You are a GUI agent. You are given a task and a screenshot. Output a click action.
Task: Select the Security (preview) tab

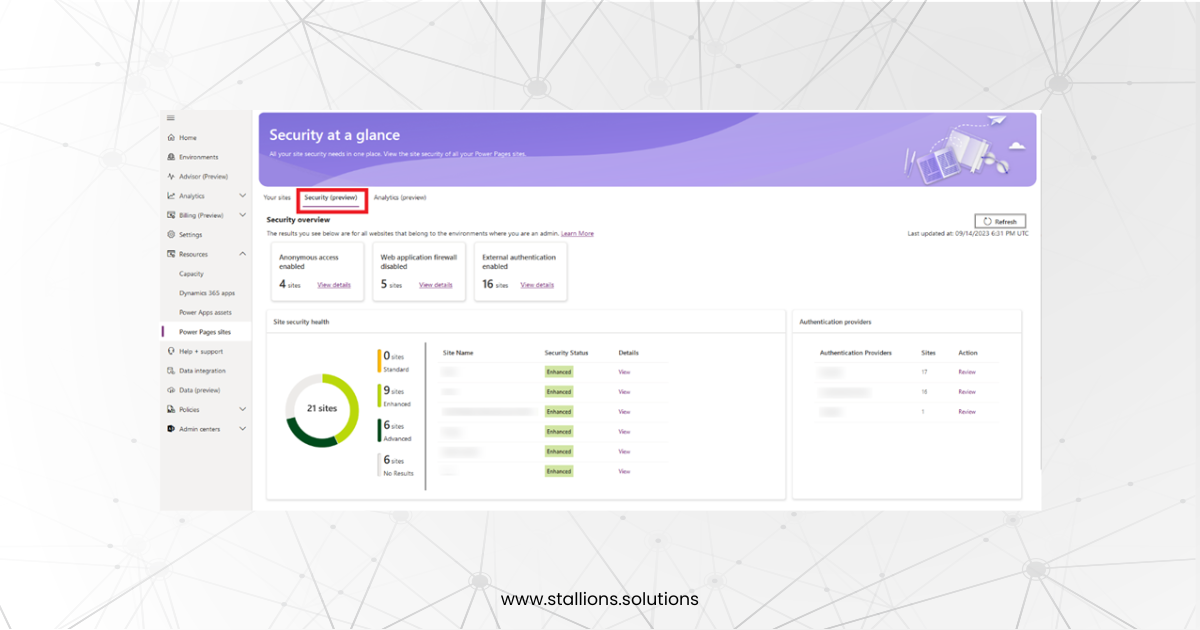[x=331, y=198]
